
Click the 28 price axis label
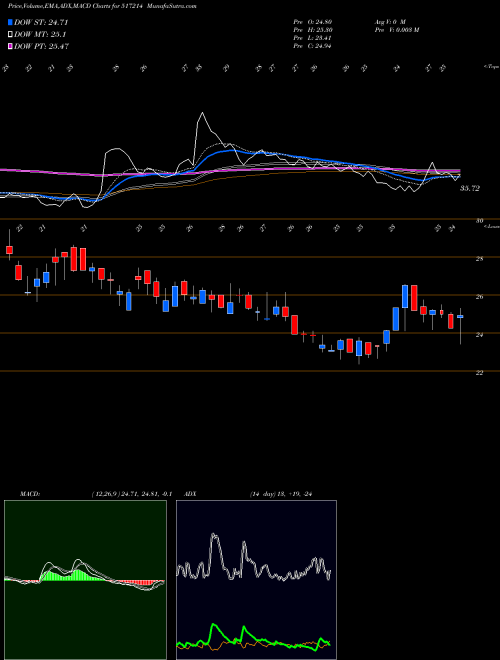pyautogui.click(x=479, y=259)
